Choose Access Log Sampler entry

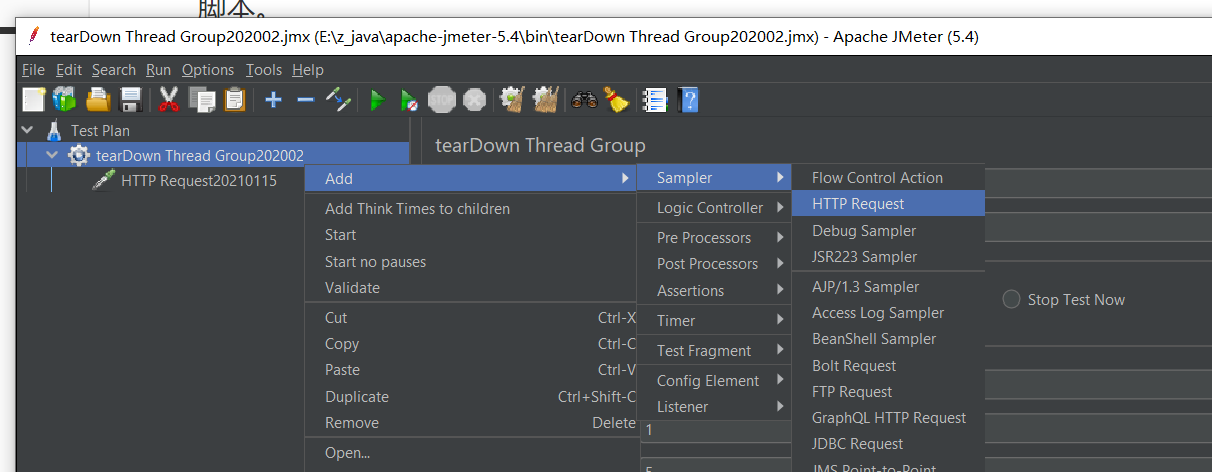[888, 312]
